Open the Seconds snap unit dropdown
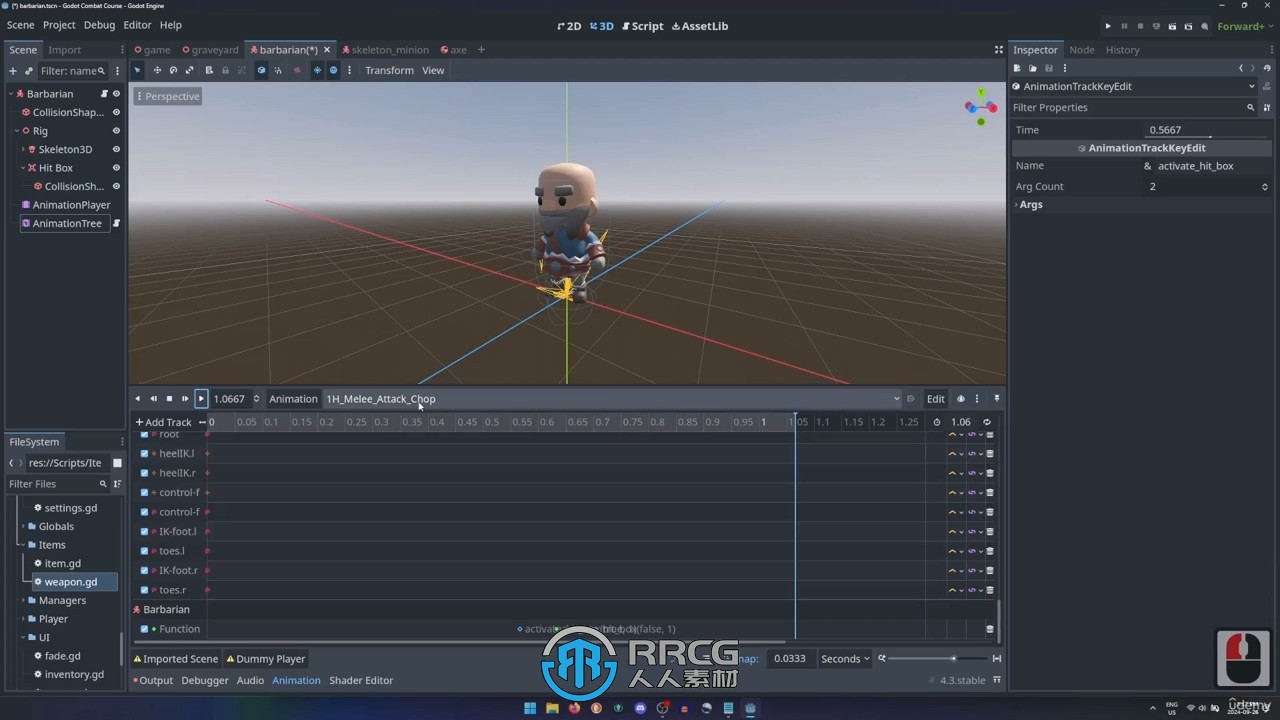 [x=844, y=659]
